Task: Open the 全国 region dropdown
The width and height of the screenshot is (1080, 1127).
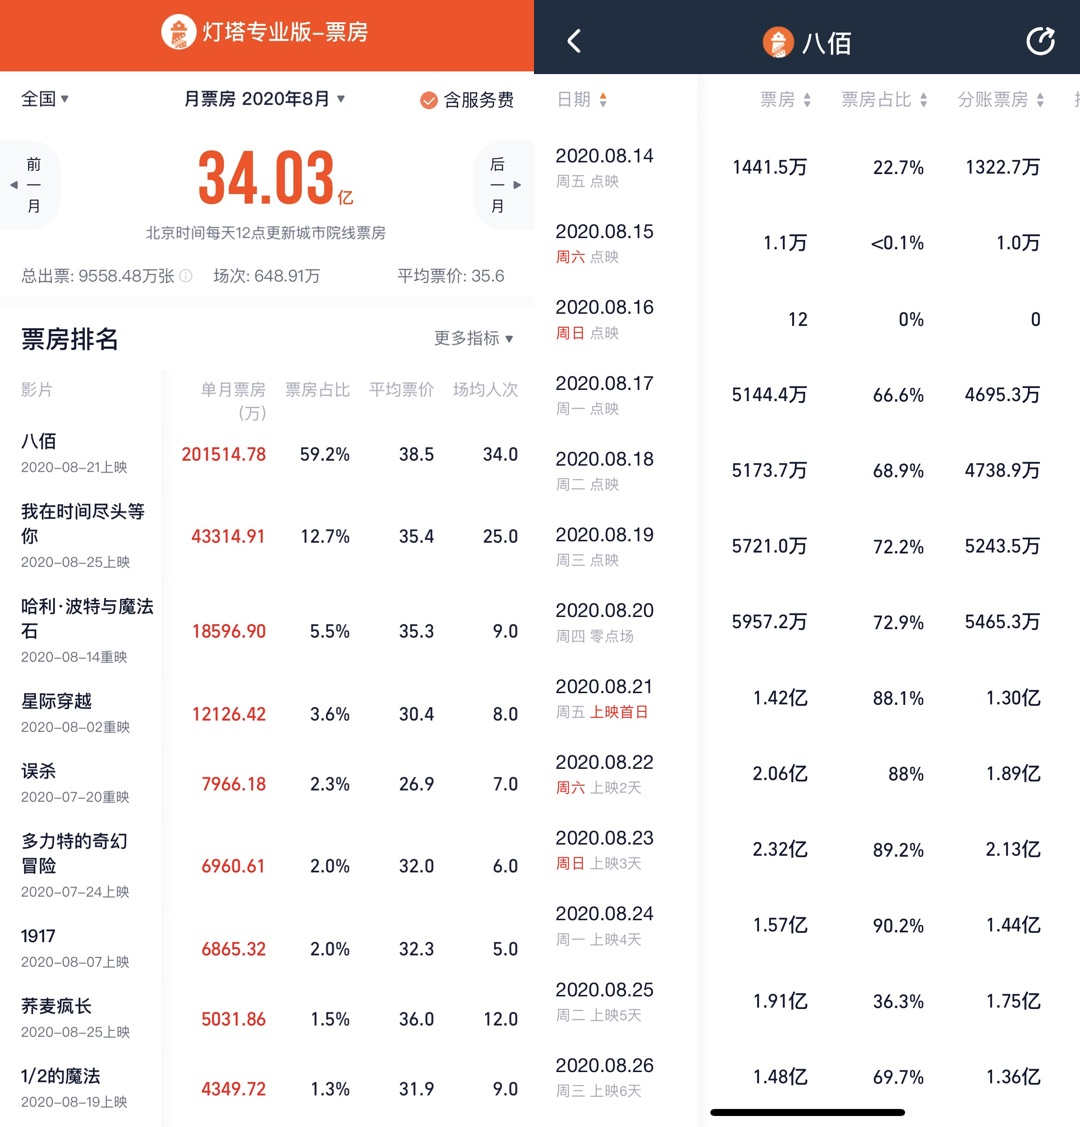Action: click(x=45, y=98)
